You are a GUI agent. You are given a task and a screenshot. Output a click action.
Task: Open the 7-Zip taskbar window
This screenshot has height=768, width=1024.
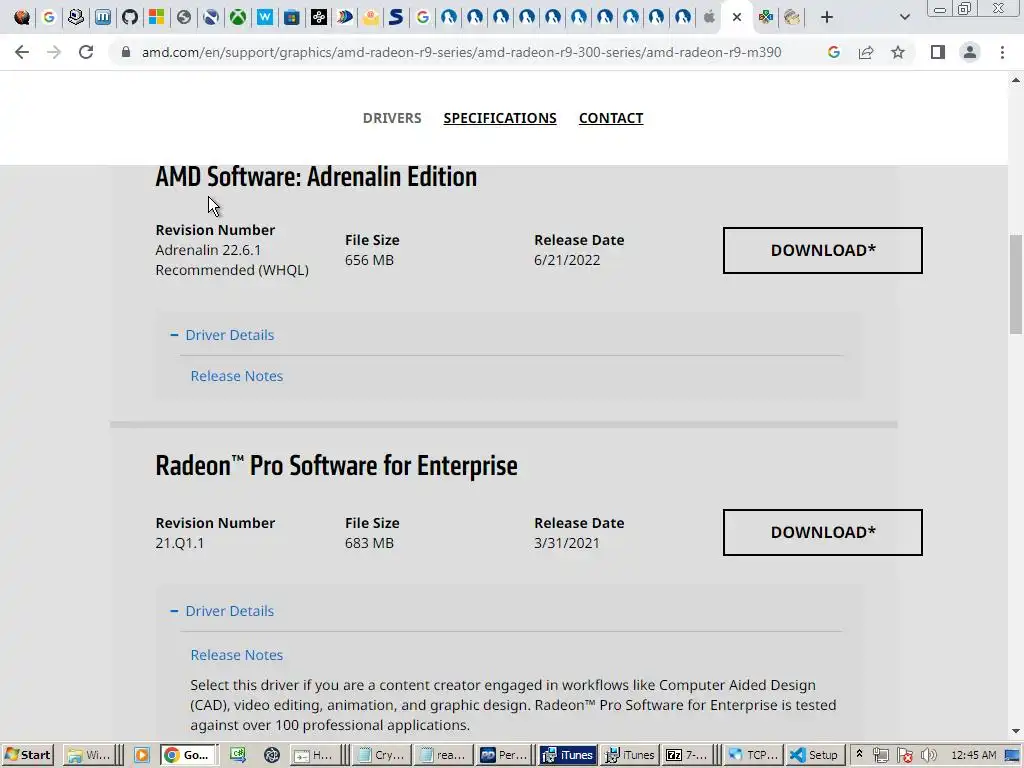tap(687, 755)
